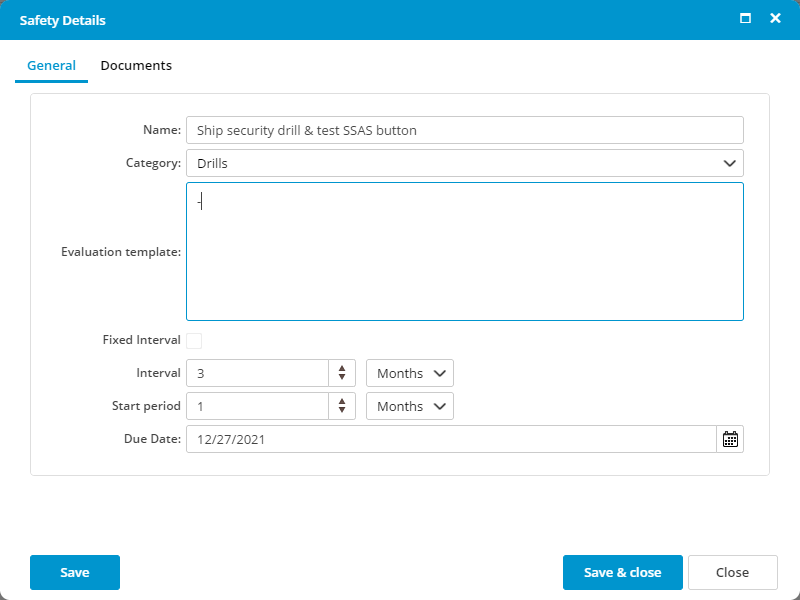Select the General tab
Viewport: 800px width, 600px height.
pos(51,66)
